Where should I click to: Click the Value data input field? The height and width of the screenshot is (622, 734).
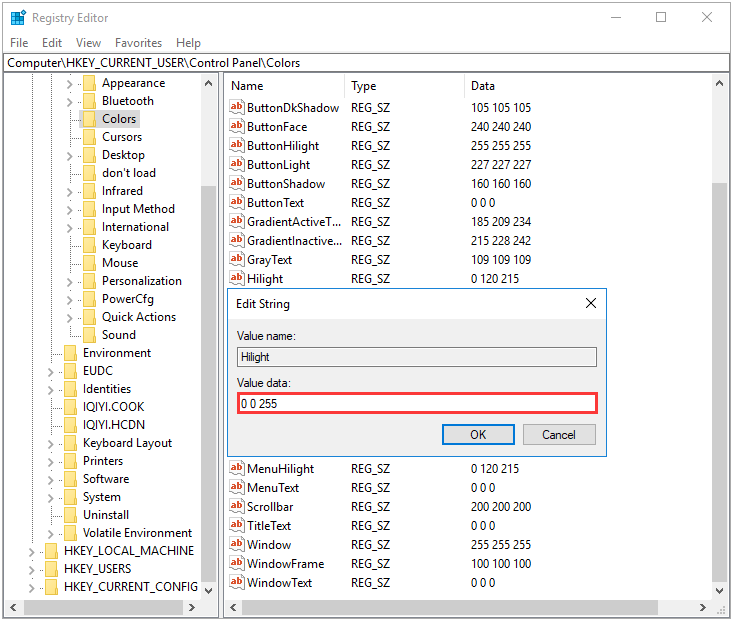[417, 403]
